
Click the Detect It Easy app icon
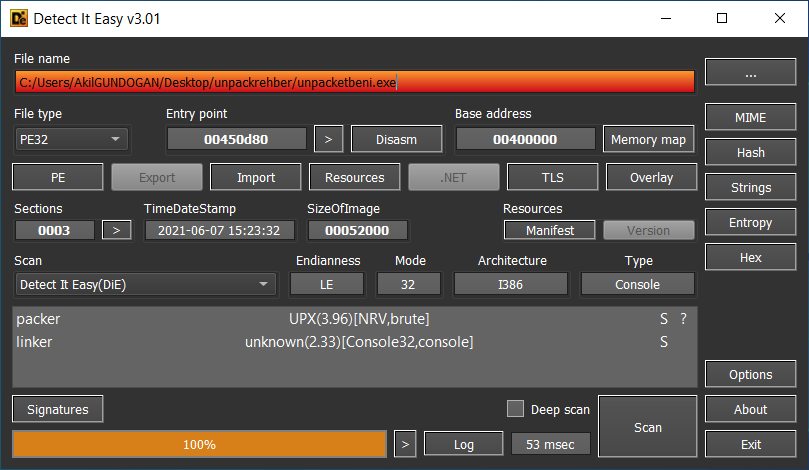19,19
